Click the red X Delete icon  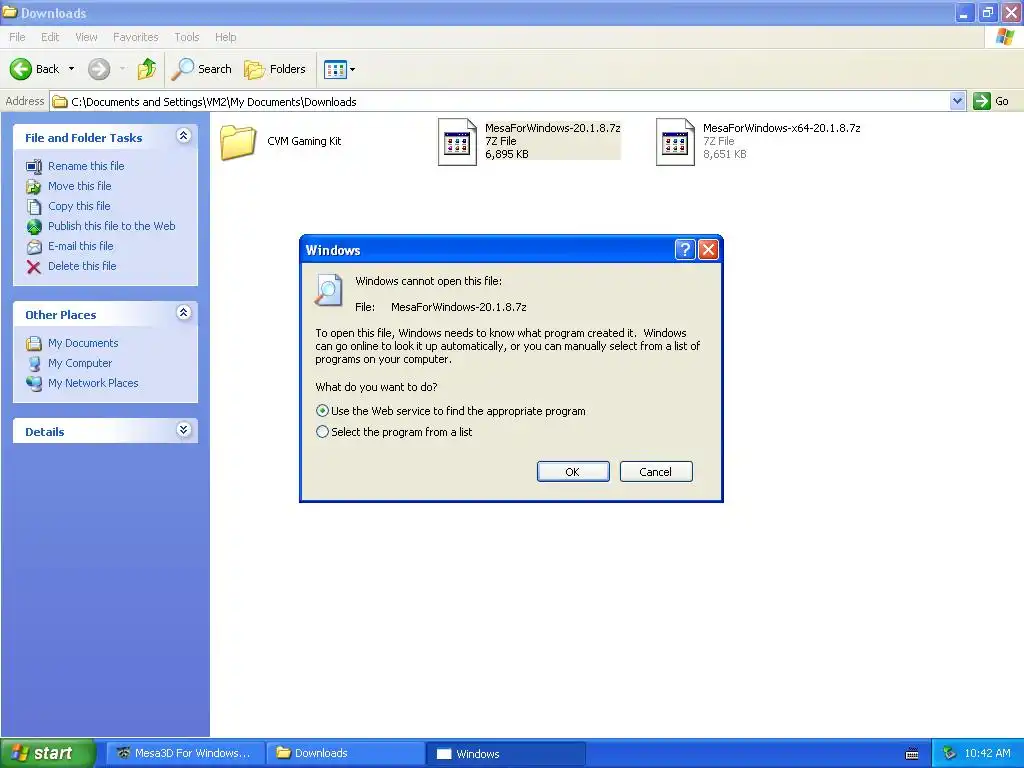click(x=34, y=266)
